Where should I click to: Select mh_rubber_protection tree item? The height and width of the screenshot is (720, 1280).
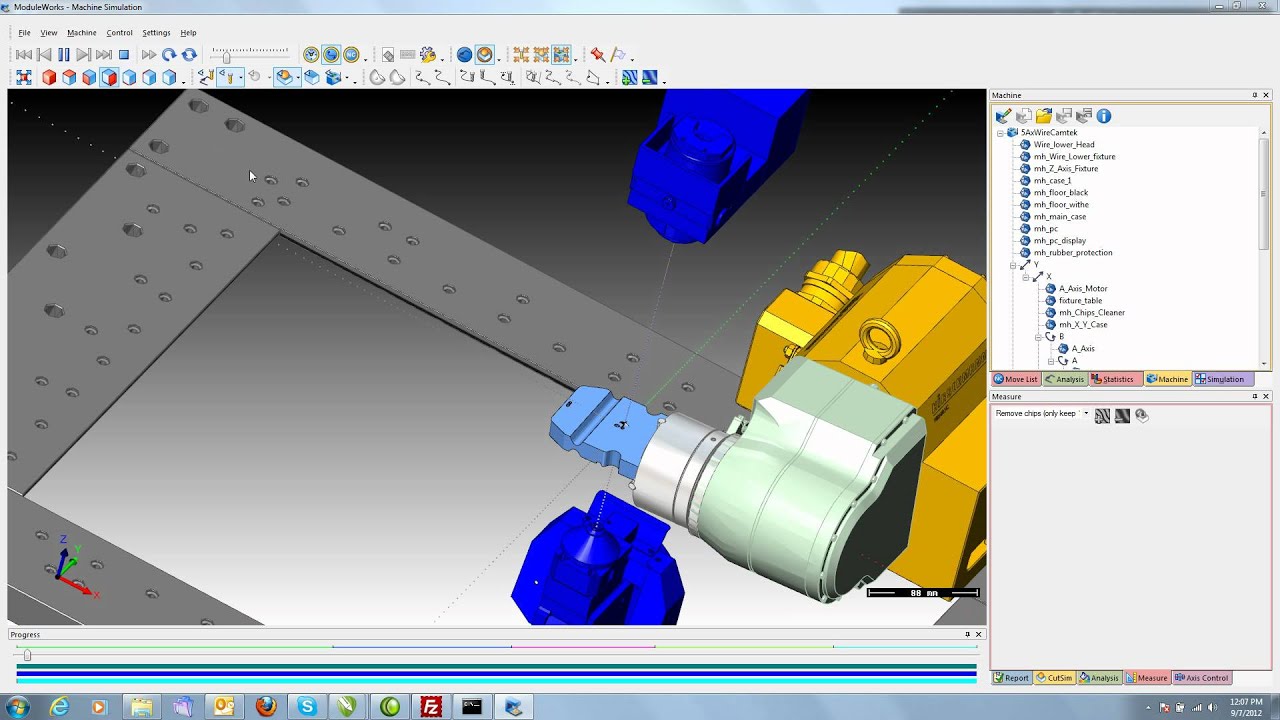pyautogui.click(x=1073, y=253)
